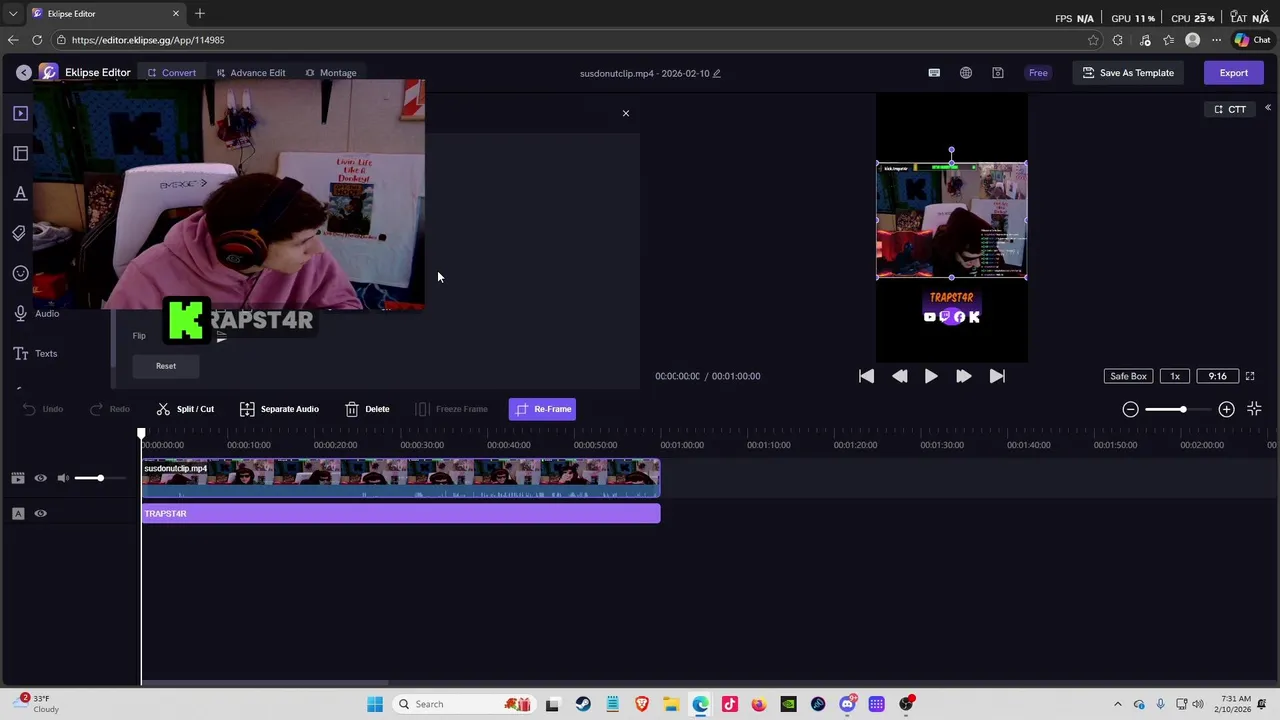The height and width of the screenshot is (720, 1280).
Task: Switch to the Advance Edit tab
Action: [250, 72]
